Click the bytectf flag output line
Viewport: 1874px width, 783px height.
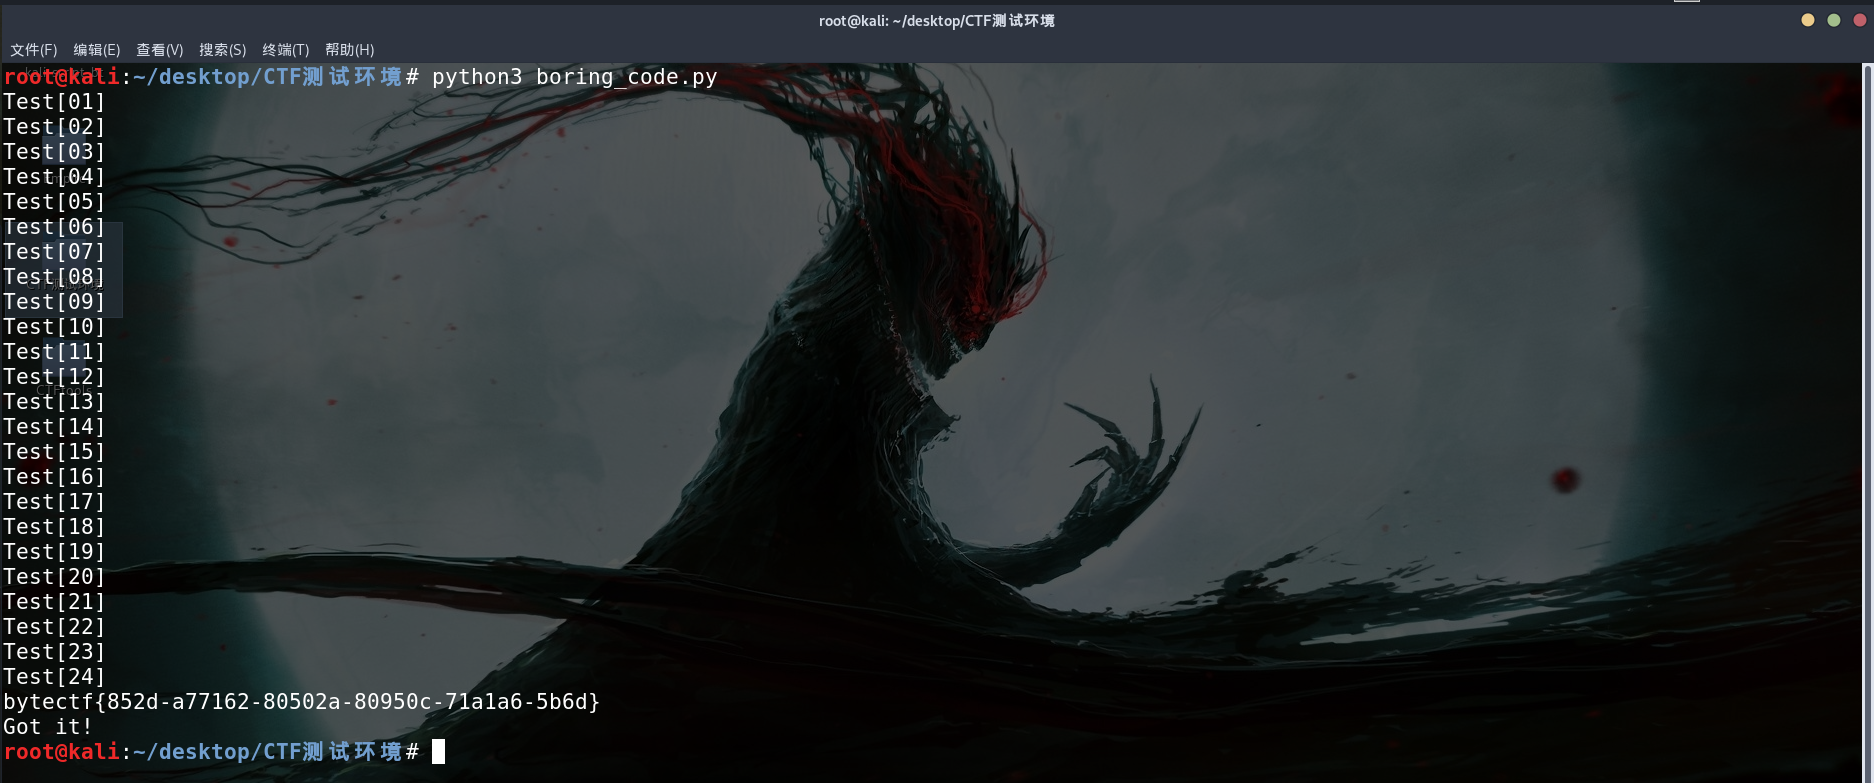point(301,702)
